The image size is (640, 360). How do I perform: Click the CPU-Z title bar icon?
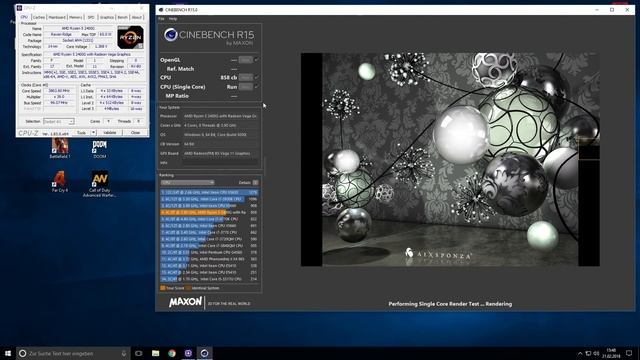coord(19,8)
